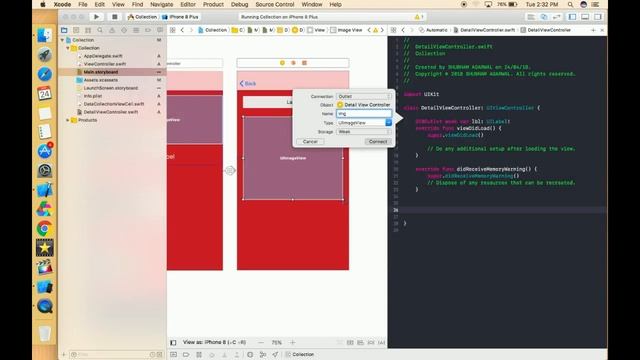The image size is (640, 360).
Task: Open the Embed In Stack tool
Action: [350, 342]
